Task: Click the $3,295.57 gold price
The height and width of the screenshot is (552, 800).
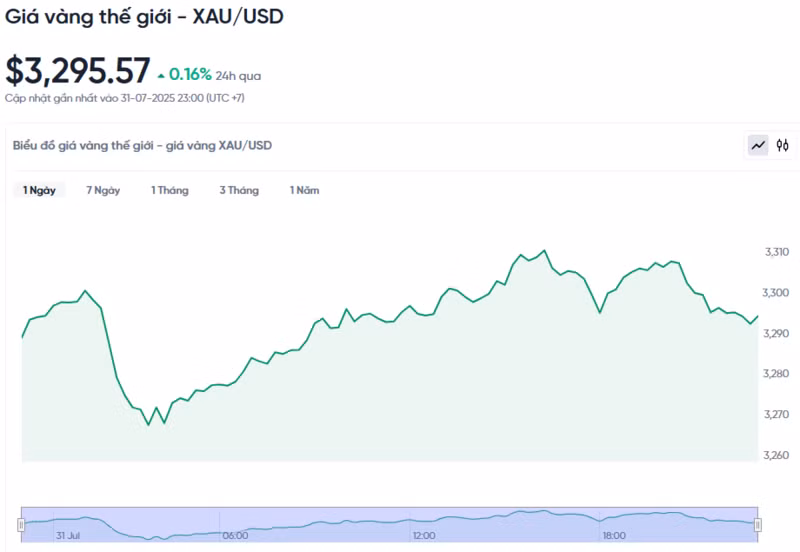Action: point(78,71)
